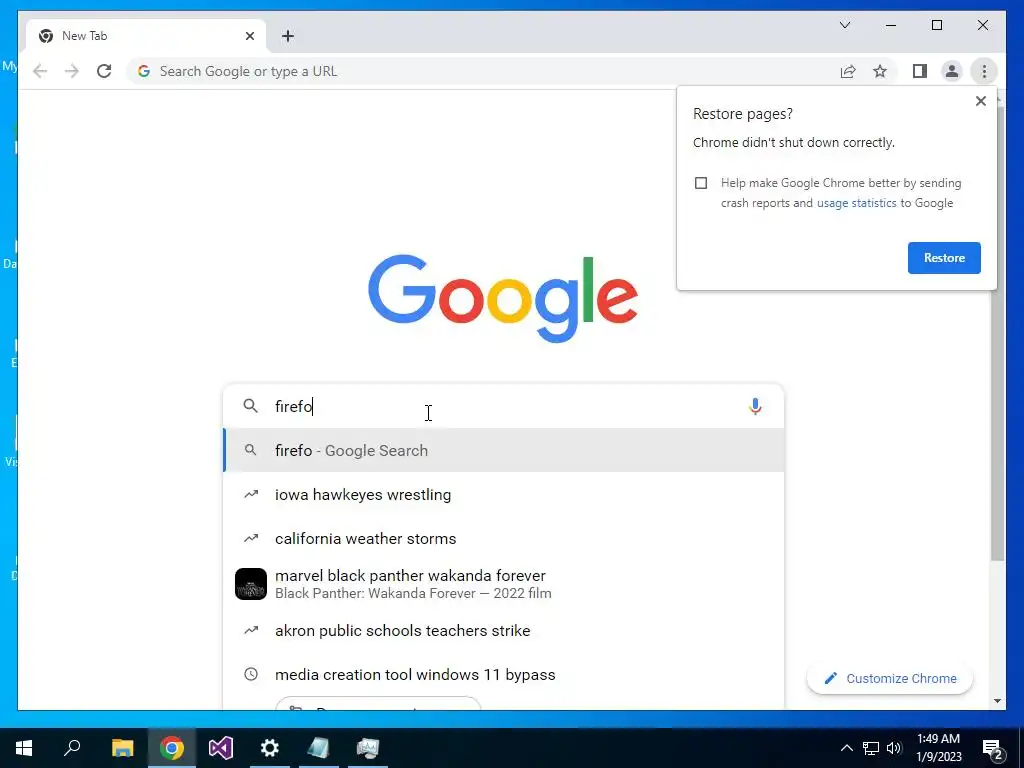Open Chrome three-dot menu
Screen dimensions: 1024x768
984,71
